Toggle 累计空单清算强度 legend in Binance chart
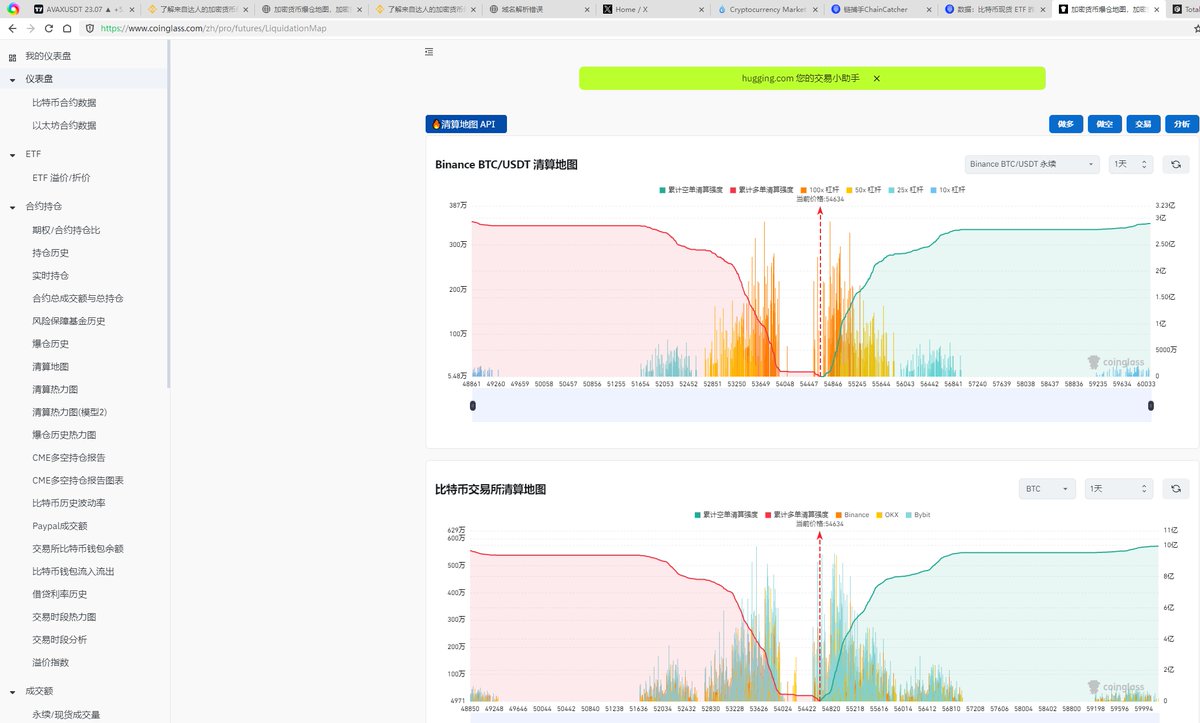 [x=693, y=190]
